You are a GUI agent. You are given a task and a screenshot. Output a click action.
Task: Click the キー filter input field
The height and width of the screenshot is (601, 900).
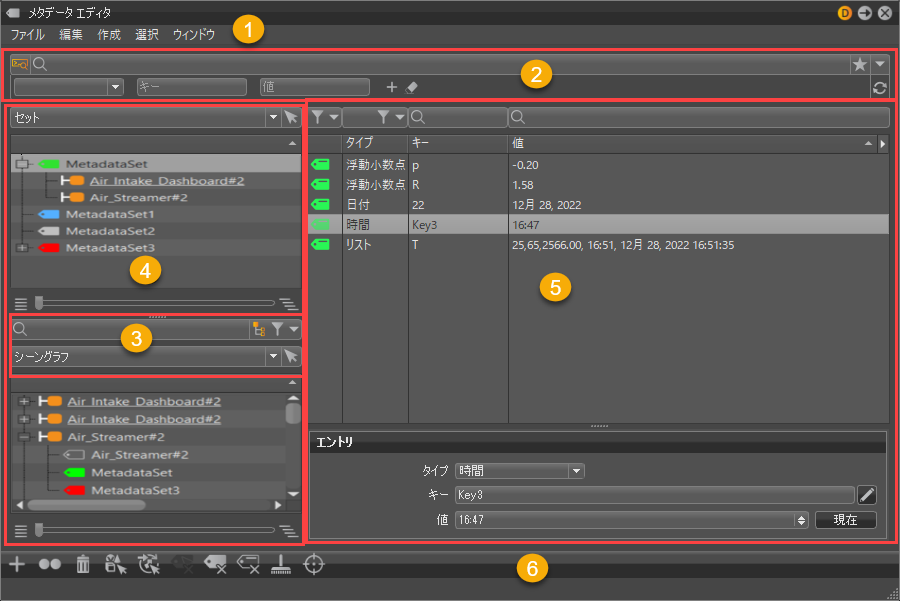pos(192,87)
